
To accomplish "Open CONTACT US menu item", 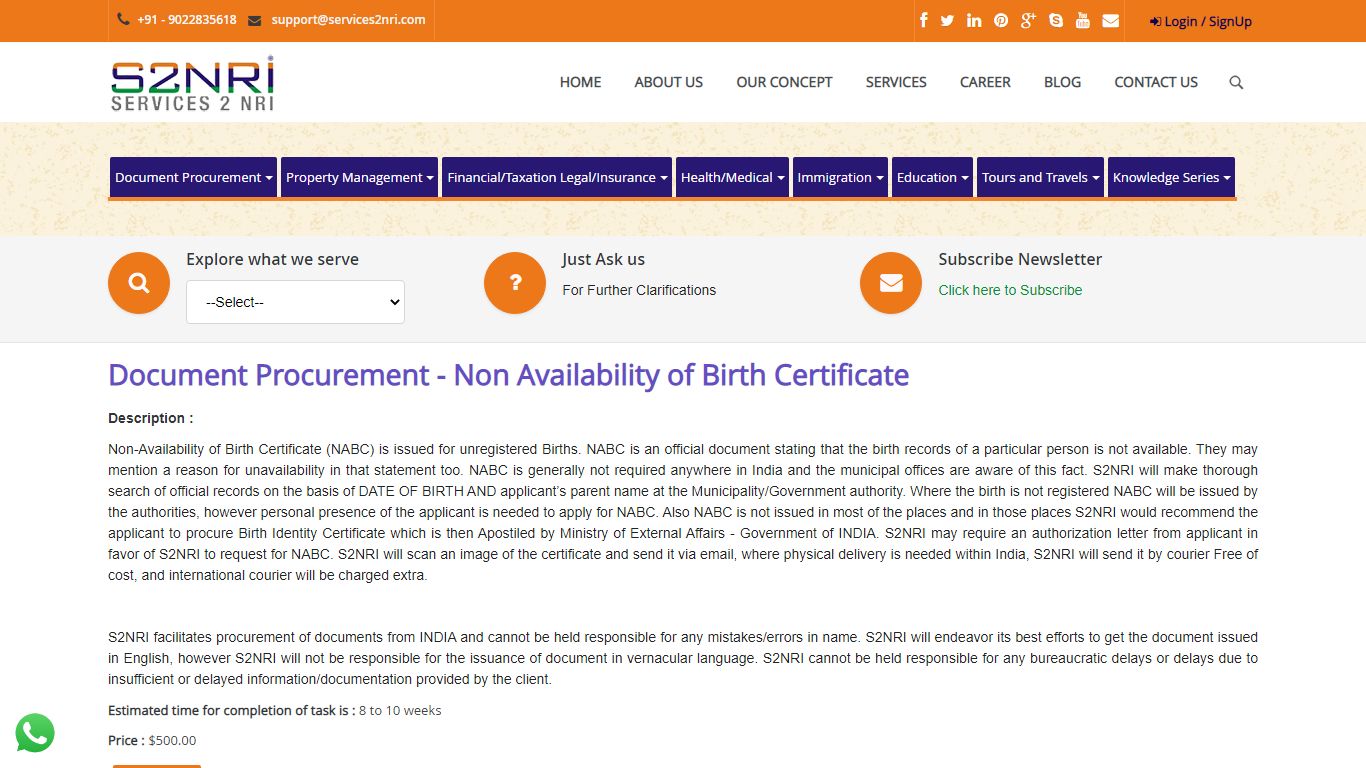I will (1156, 82).
